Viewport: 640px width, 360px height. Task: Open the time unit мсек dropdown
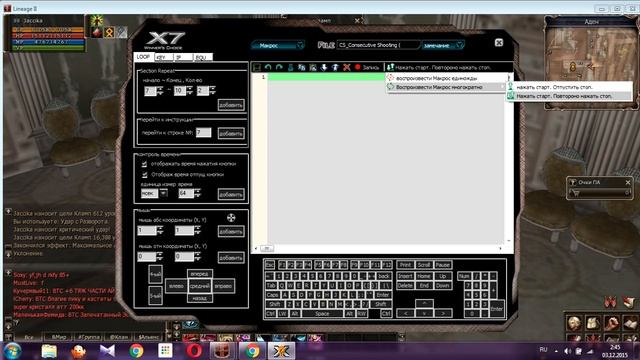pyautogui.click(x=163, y=193)
